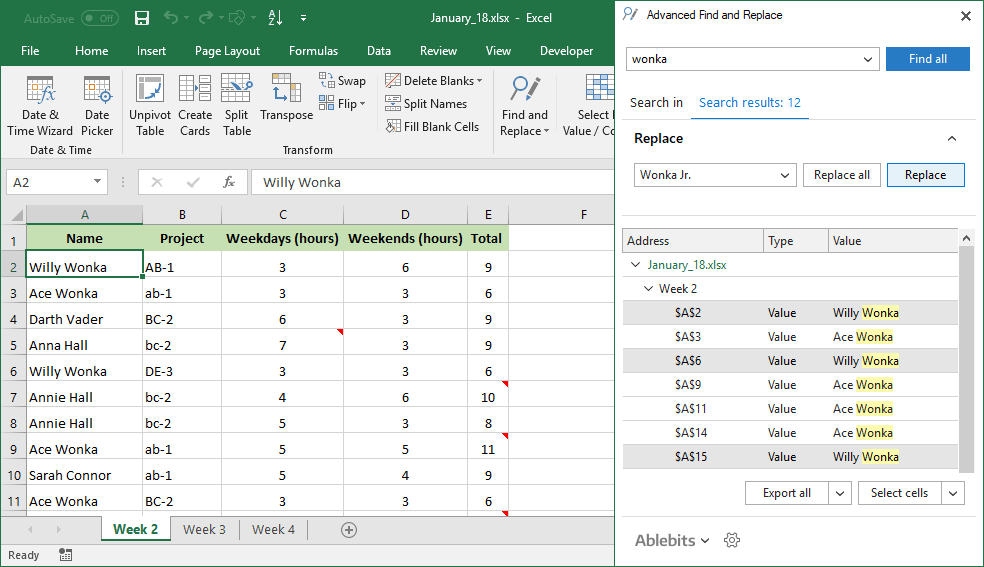Image resolution: width=984 pixels, height=567 pixels.
Task: Open the Delete Blanks dropdown
Action: 434,80
